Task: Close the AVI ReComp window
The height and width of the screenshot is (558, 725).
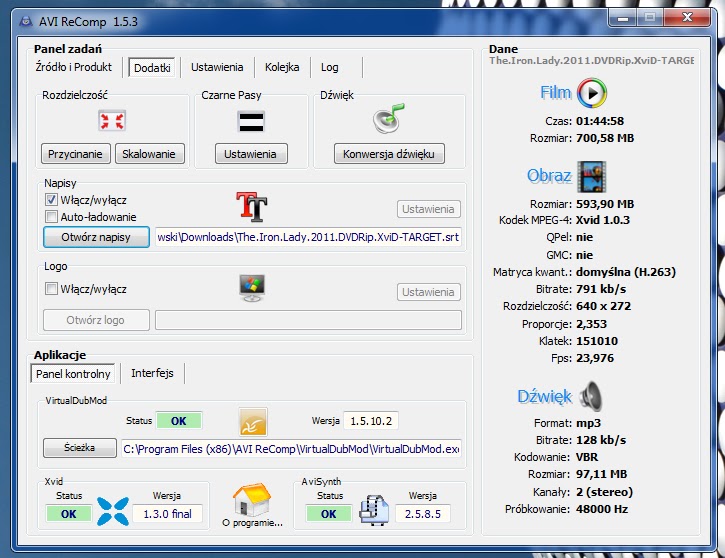Action: click(687, 18)
